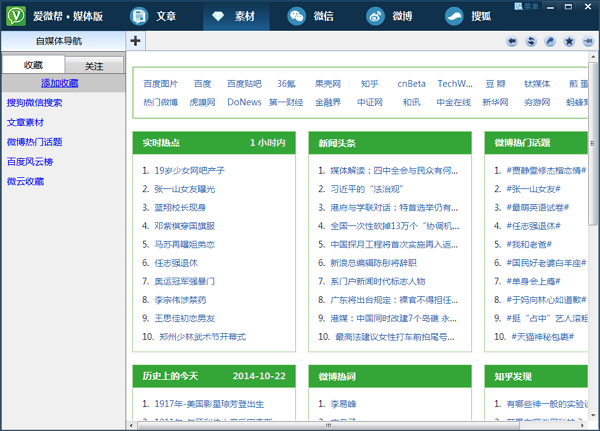Open hot topic 郑州少林武术节开幕式
Screen dimensions: 600x431
tap(202, 337)
